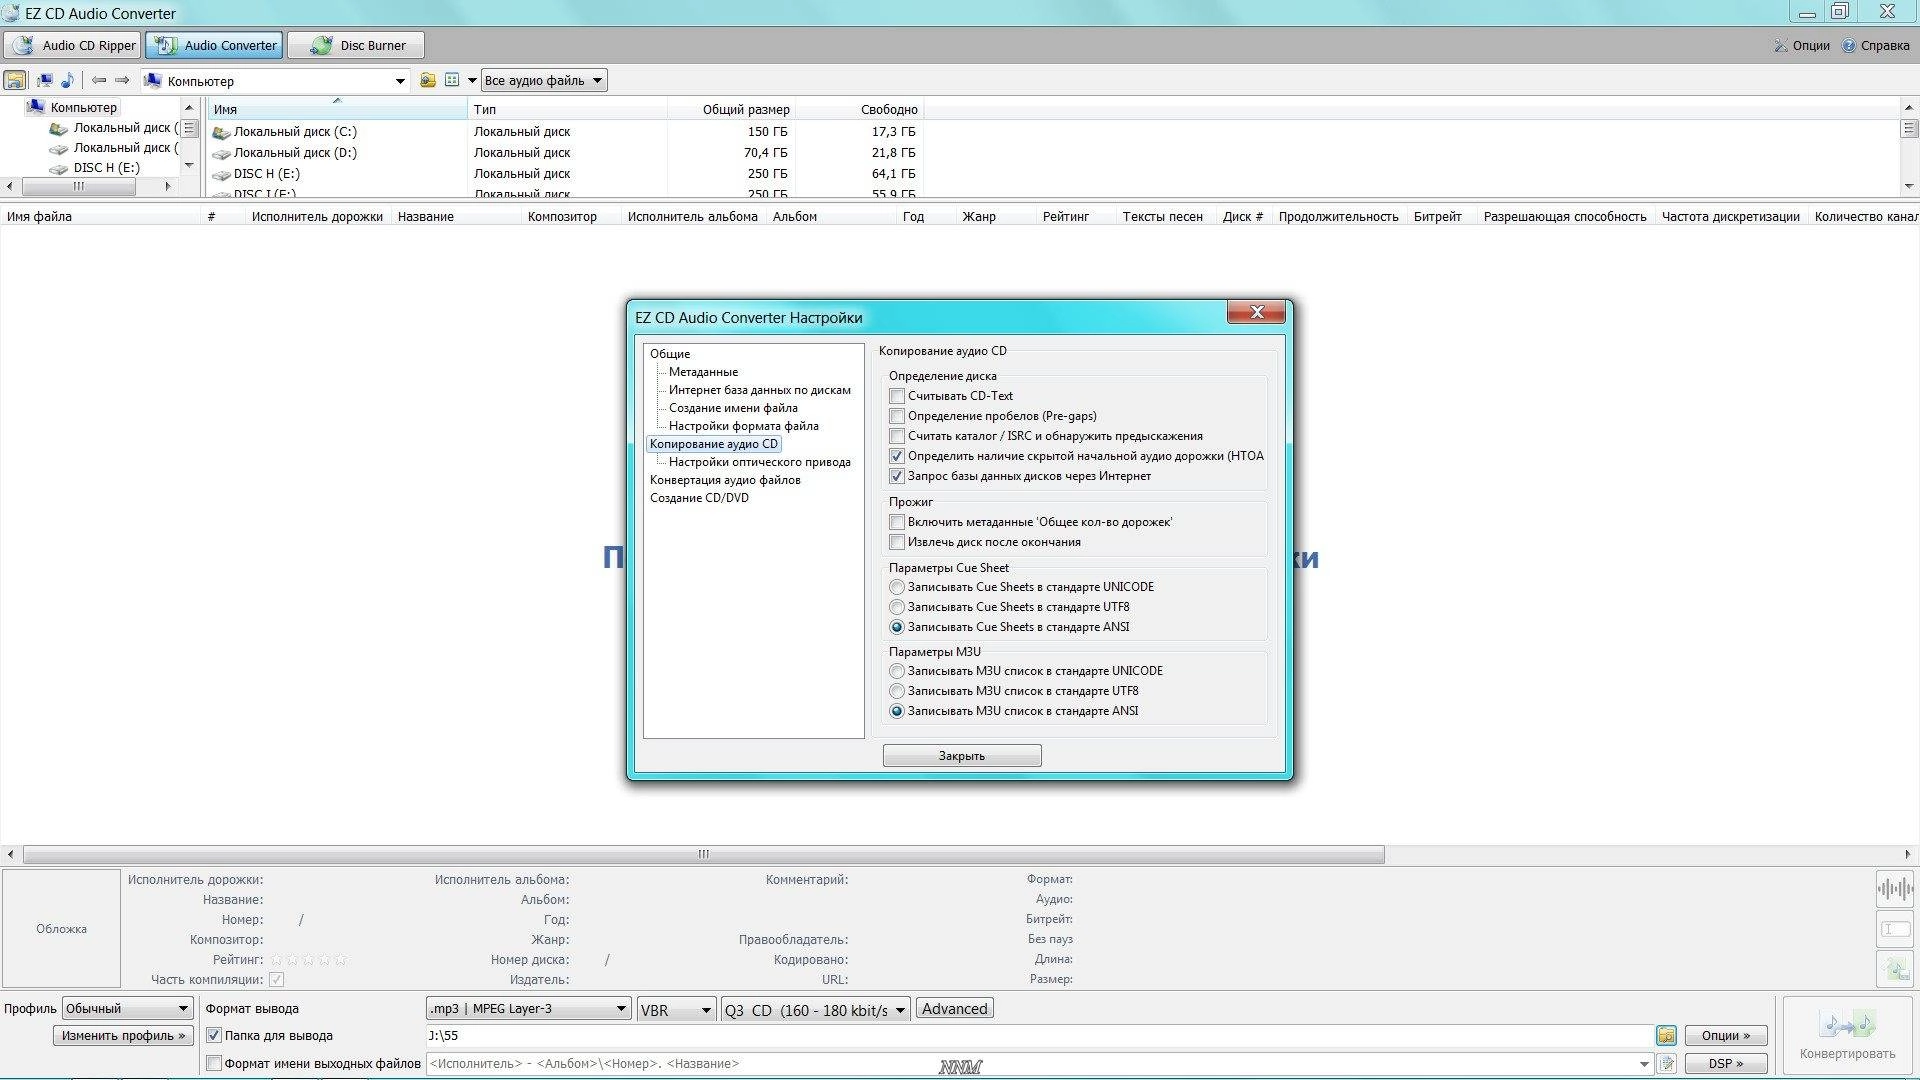Enable Определение пробелов (Pre-gaps) checkbox
Screen dimensions: 1920x1080
click(897, 416)
